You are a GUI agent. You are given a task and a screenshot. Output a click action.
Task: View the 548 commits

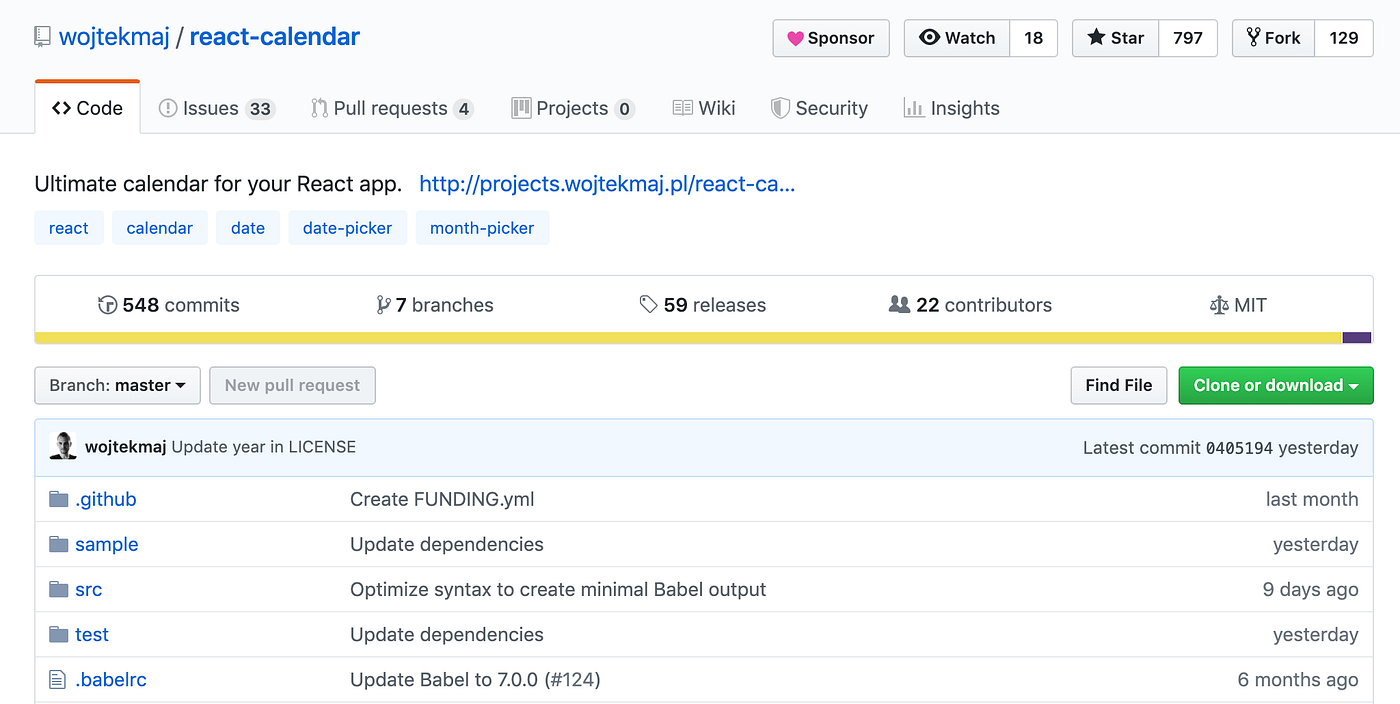click(x=169, y=305)
